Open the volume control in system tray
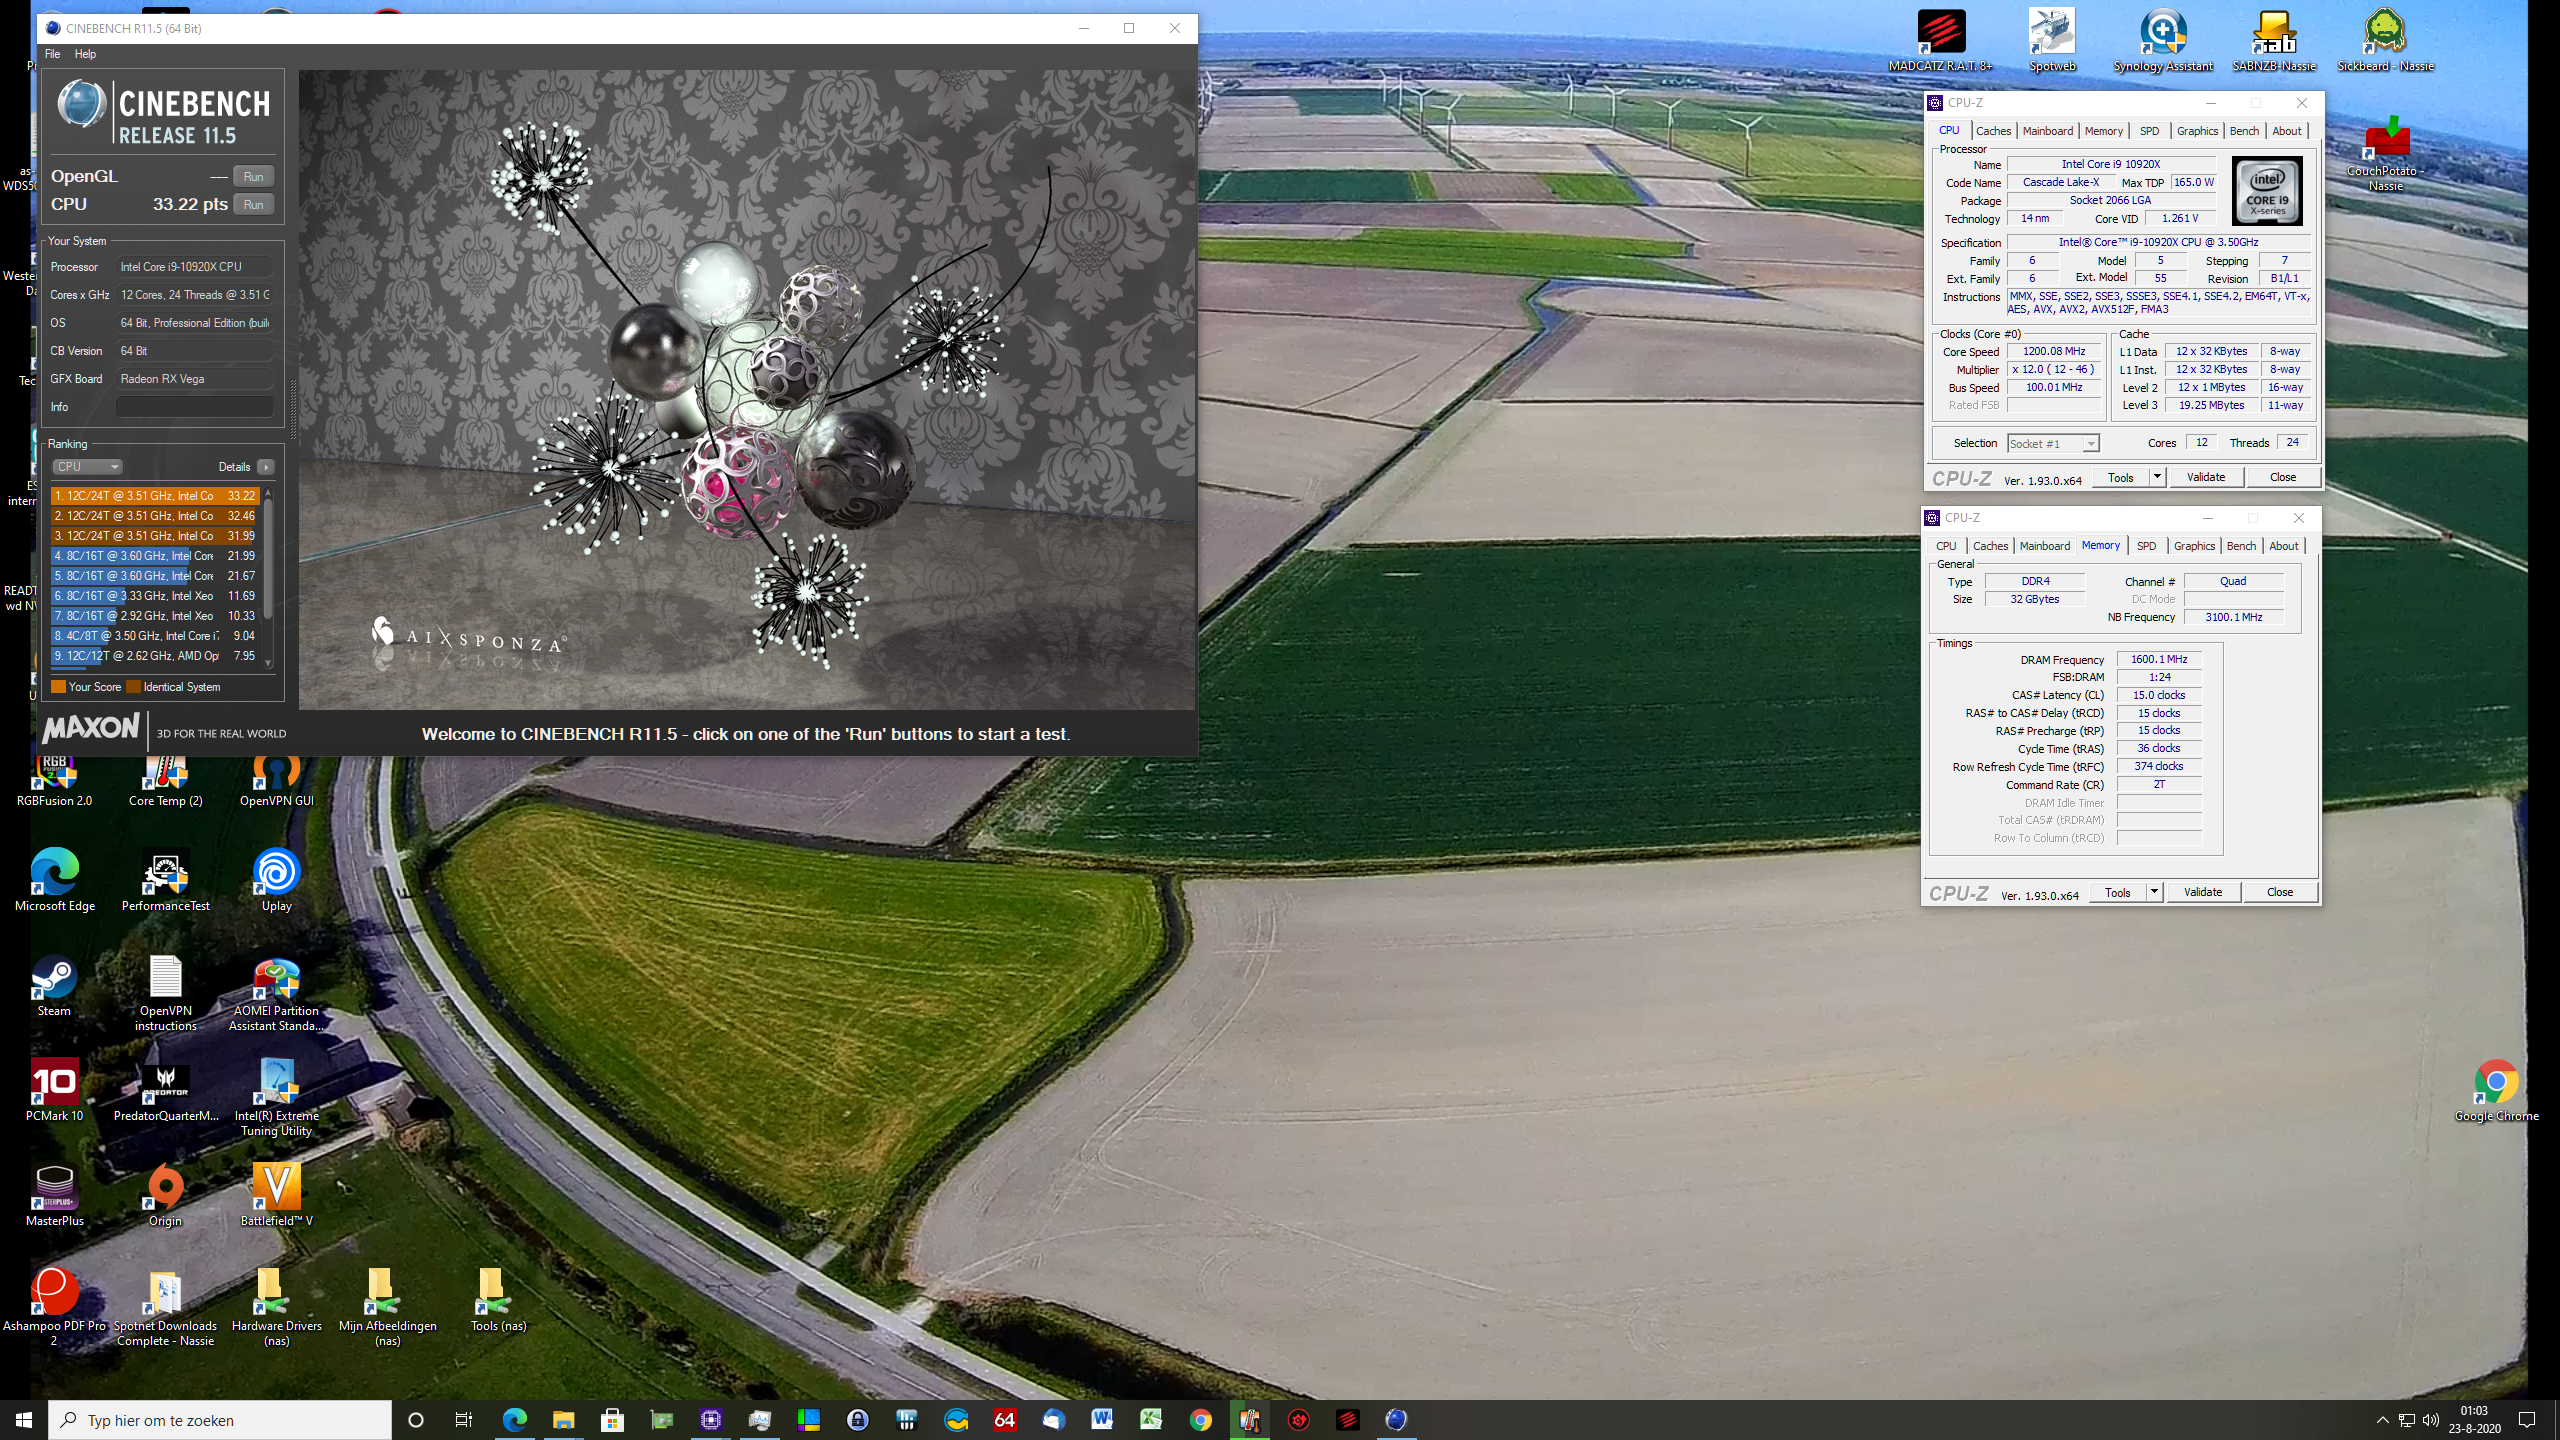 pyautogui.click(x=2430, y=1420)
